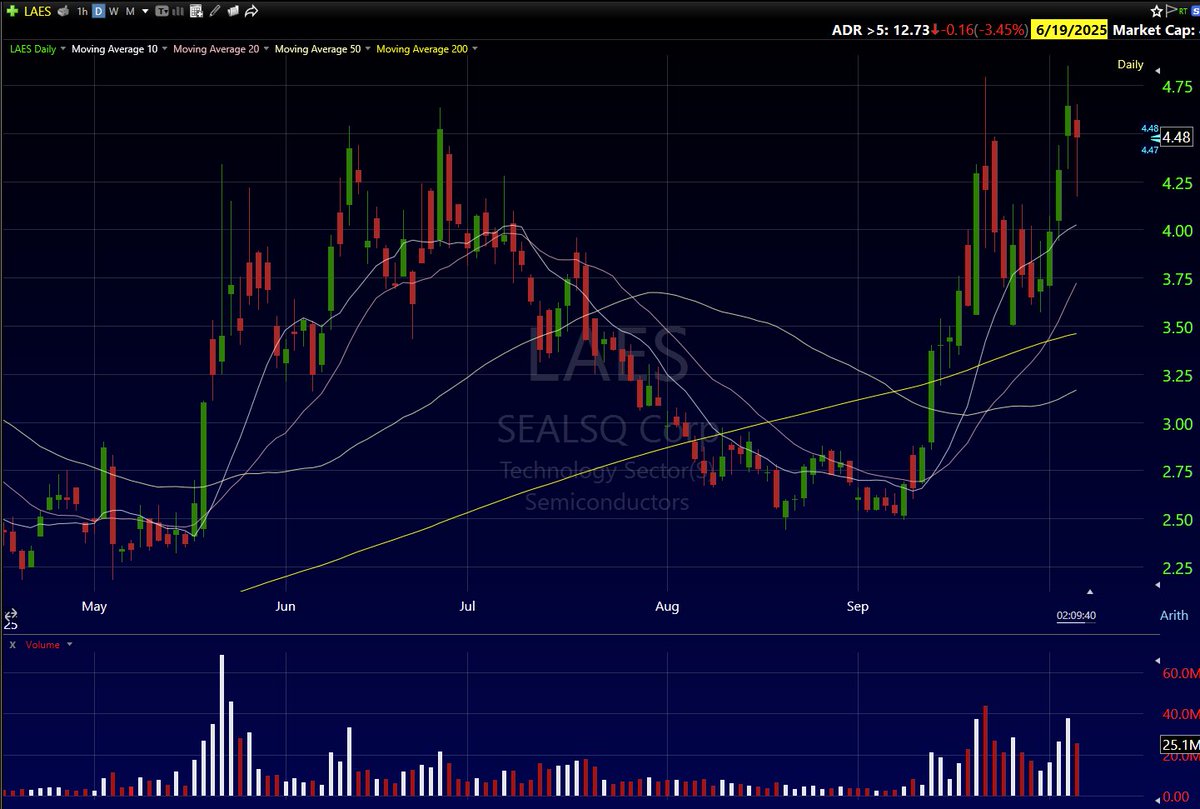Click the small up triangle above timer
Screen dimensions: 1200x809
pyautogui.click(x=1090, y=592)
